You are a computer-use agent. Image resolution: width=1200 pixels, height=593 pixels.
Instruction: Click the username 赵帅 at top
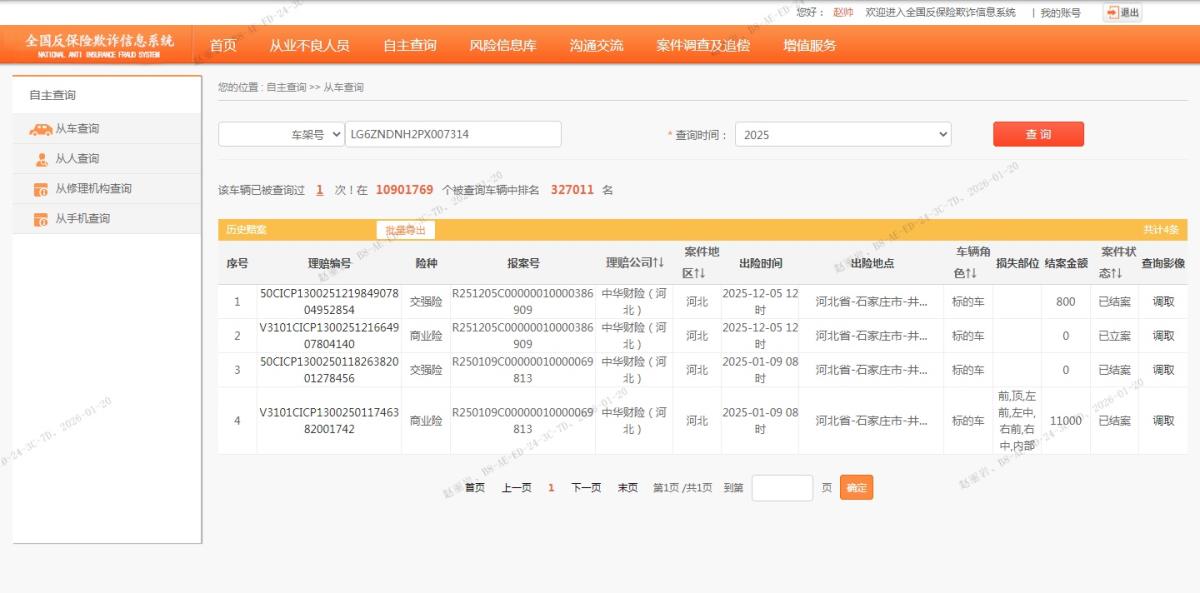843,12
